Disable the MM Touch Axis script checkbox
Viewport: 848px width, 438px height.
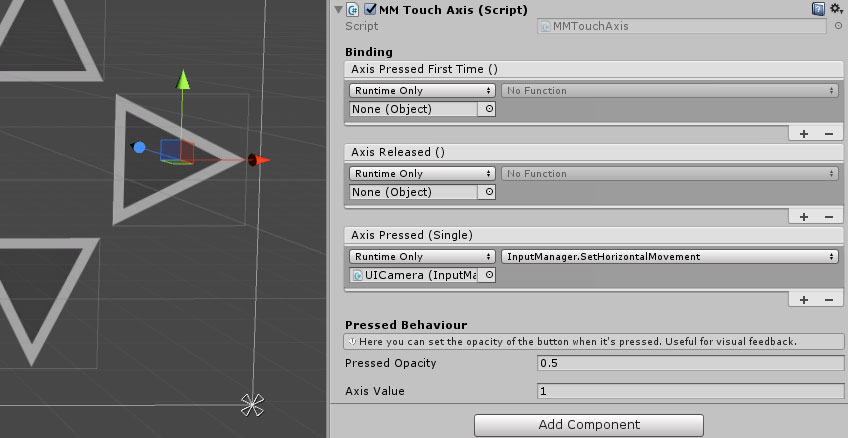pyautogui.click(x=371, y=9)
